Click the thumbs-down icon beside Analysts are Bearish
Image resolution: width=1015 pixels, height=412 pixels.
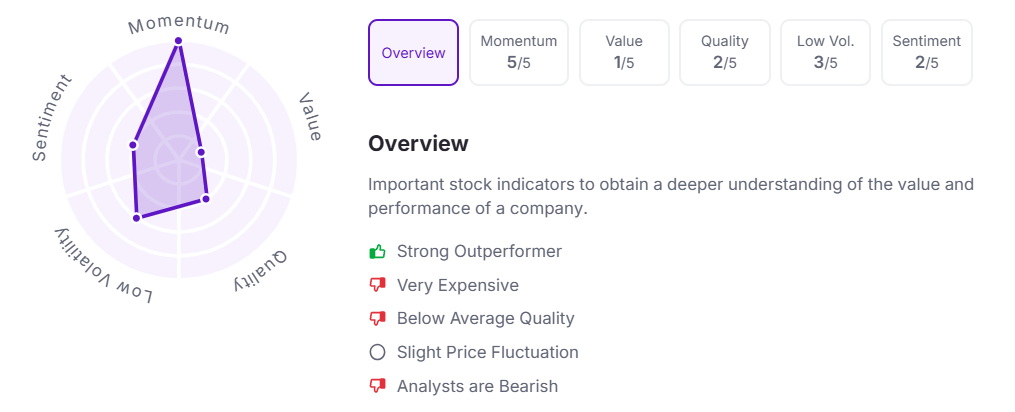pyautogui.click(x=377, y=387)
